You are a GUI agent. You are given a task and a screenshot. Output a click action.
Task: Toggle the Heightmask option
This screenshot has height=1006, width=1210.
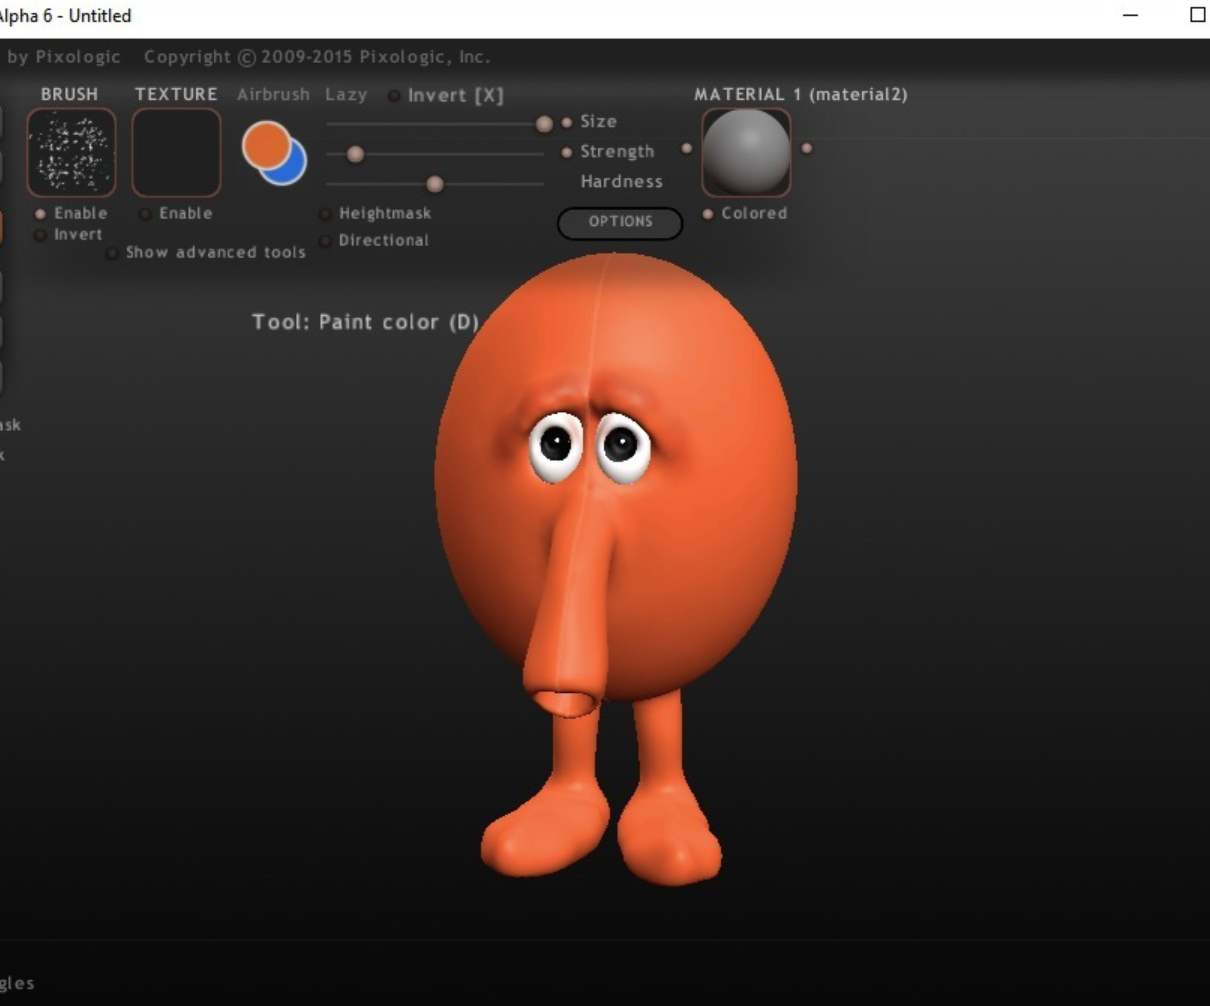pos(325,214)
